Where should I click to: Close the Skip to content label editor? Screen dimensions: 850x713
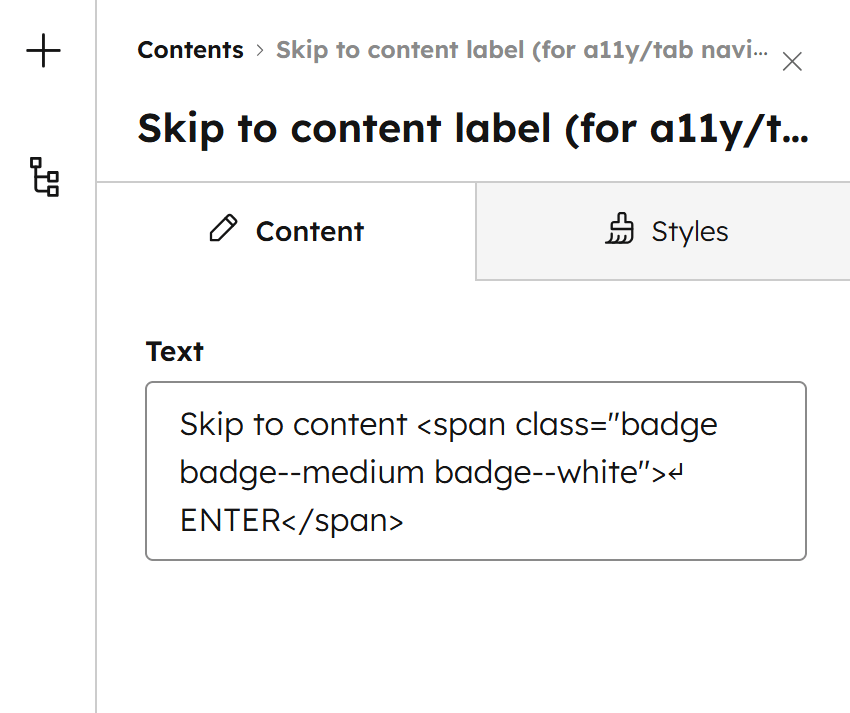(x=792, y=61)
